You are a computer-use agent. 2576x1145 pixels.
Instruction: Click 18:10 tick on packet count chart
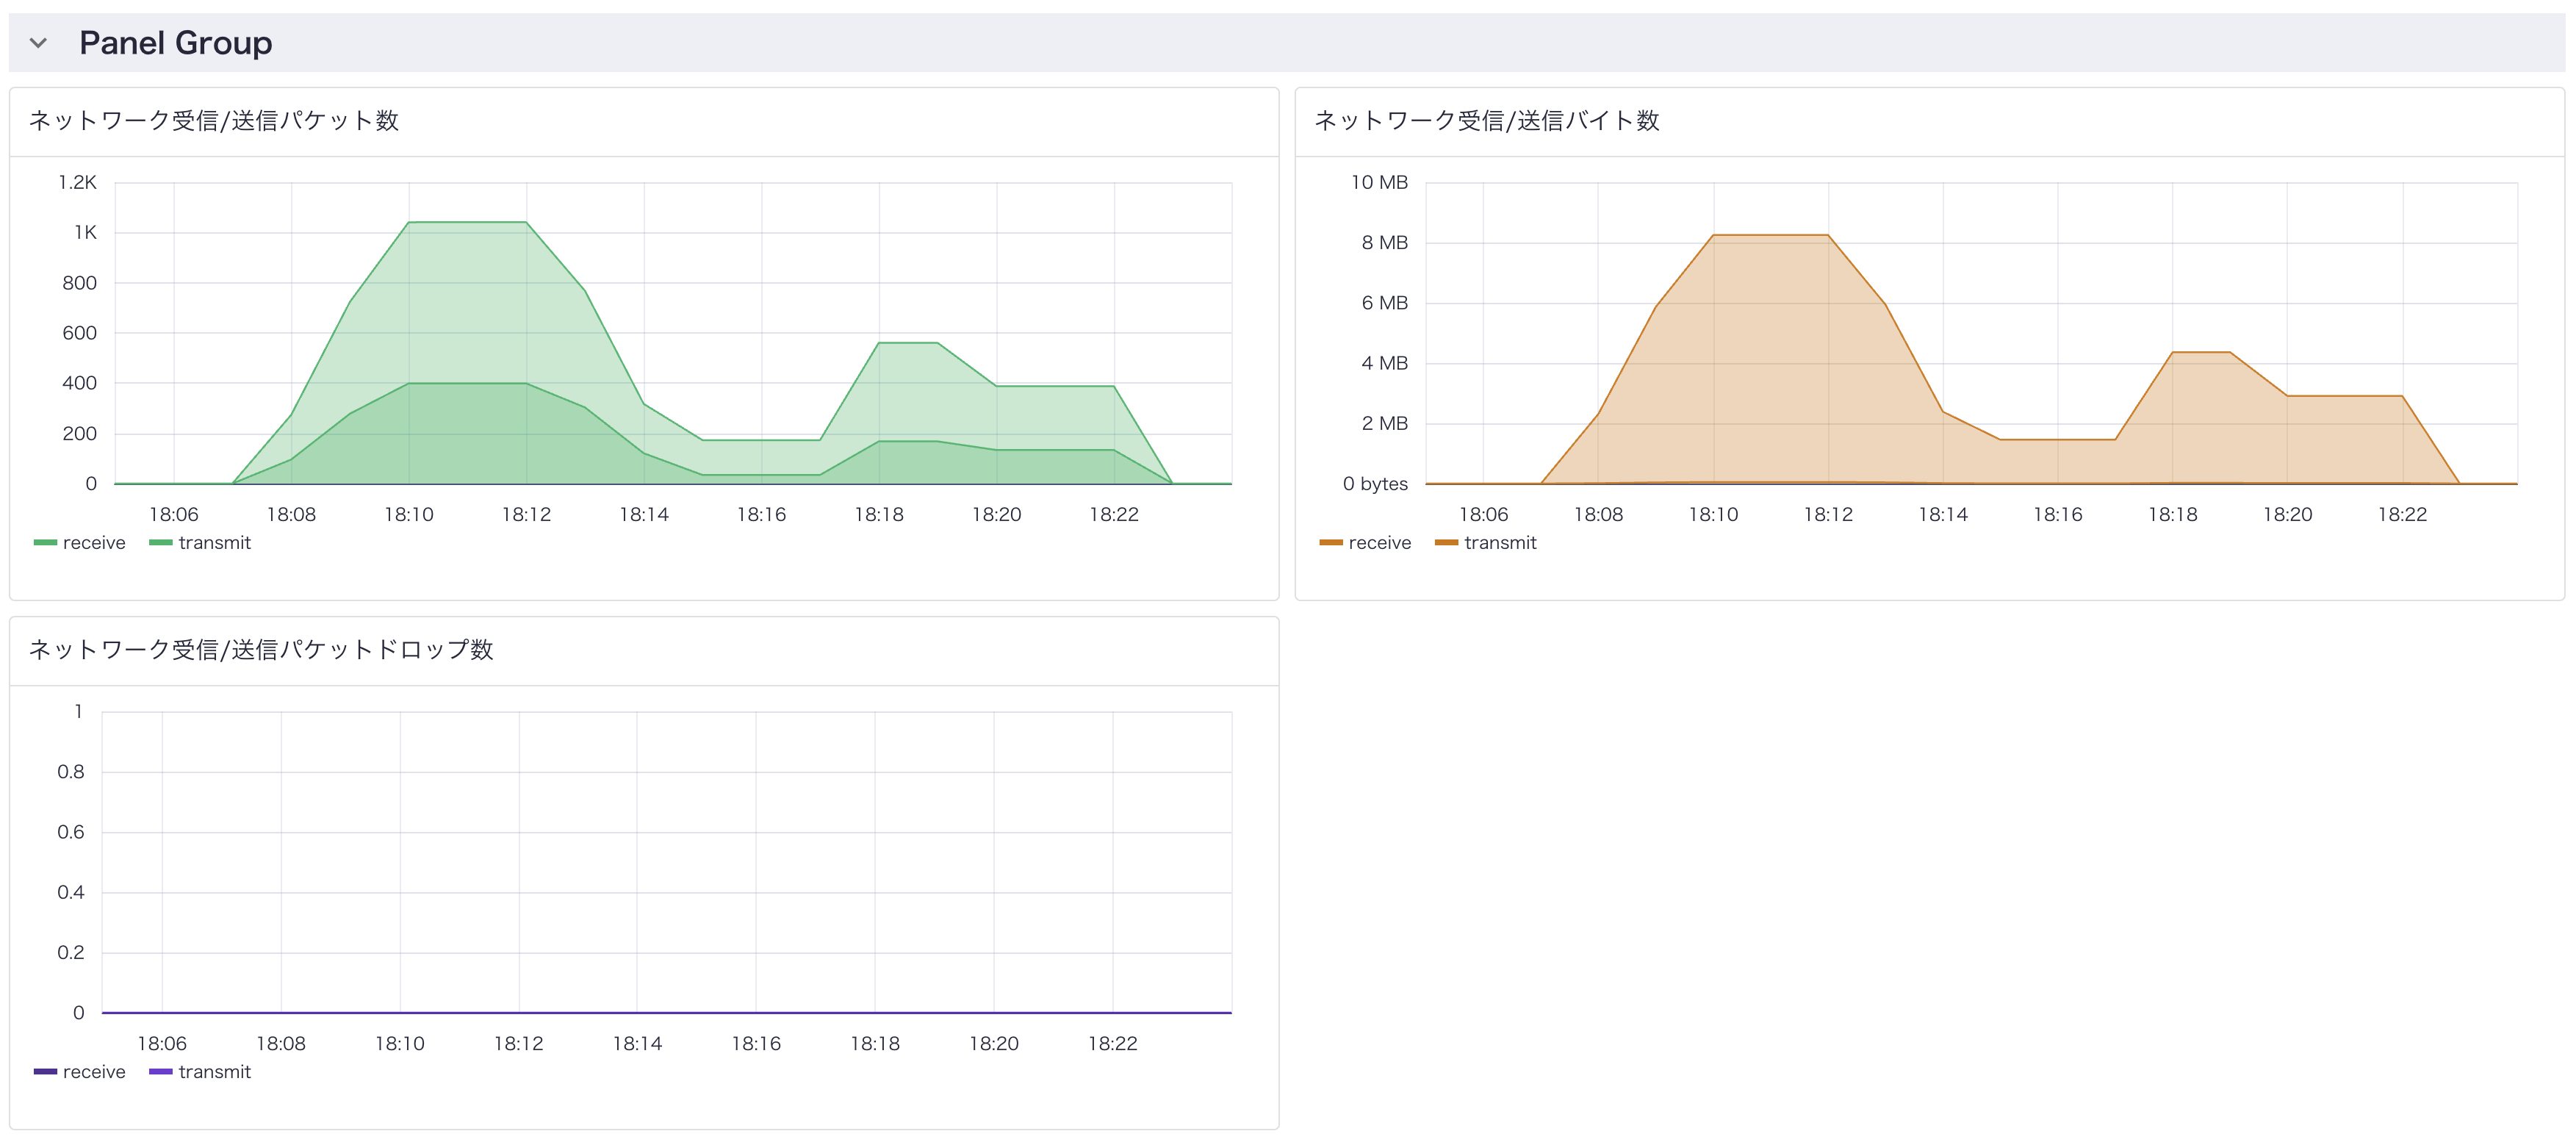[409, 514]
